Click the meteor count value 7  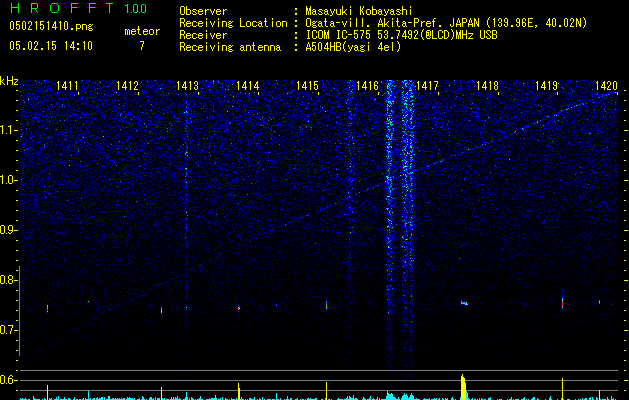142,46
